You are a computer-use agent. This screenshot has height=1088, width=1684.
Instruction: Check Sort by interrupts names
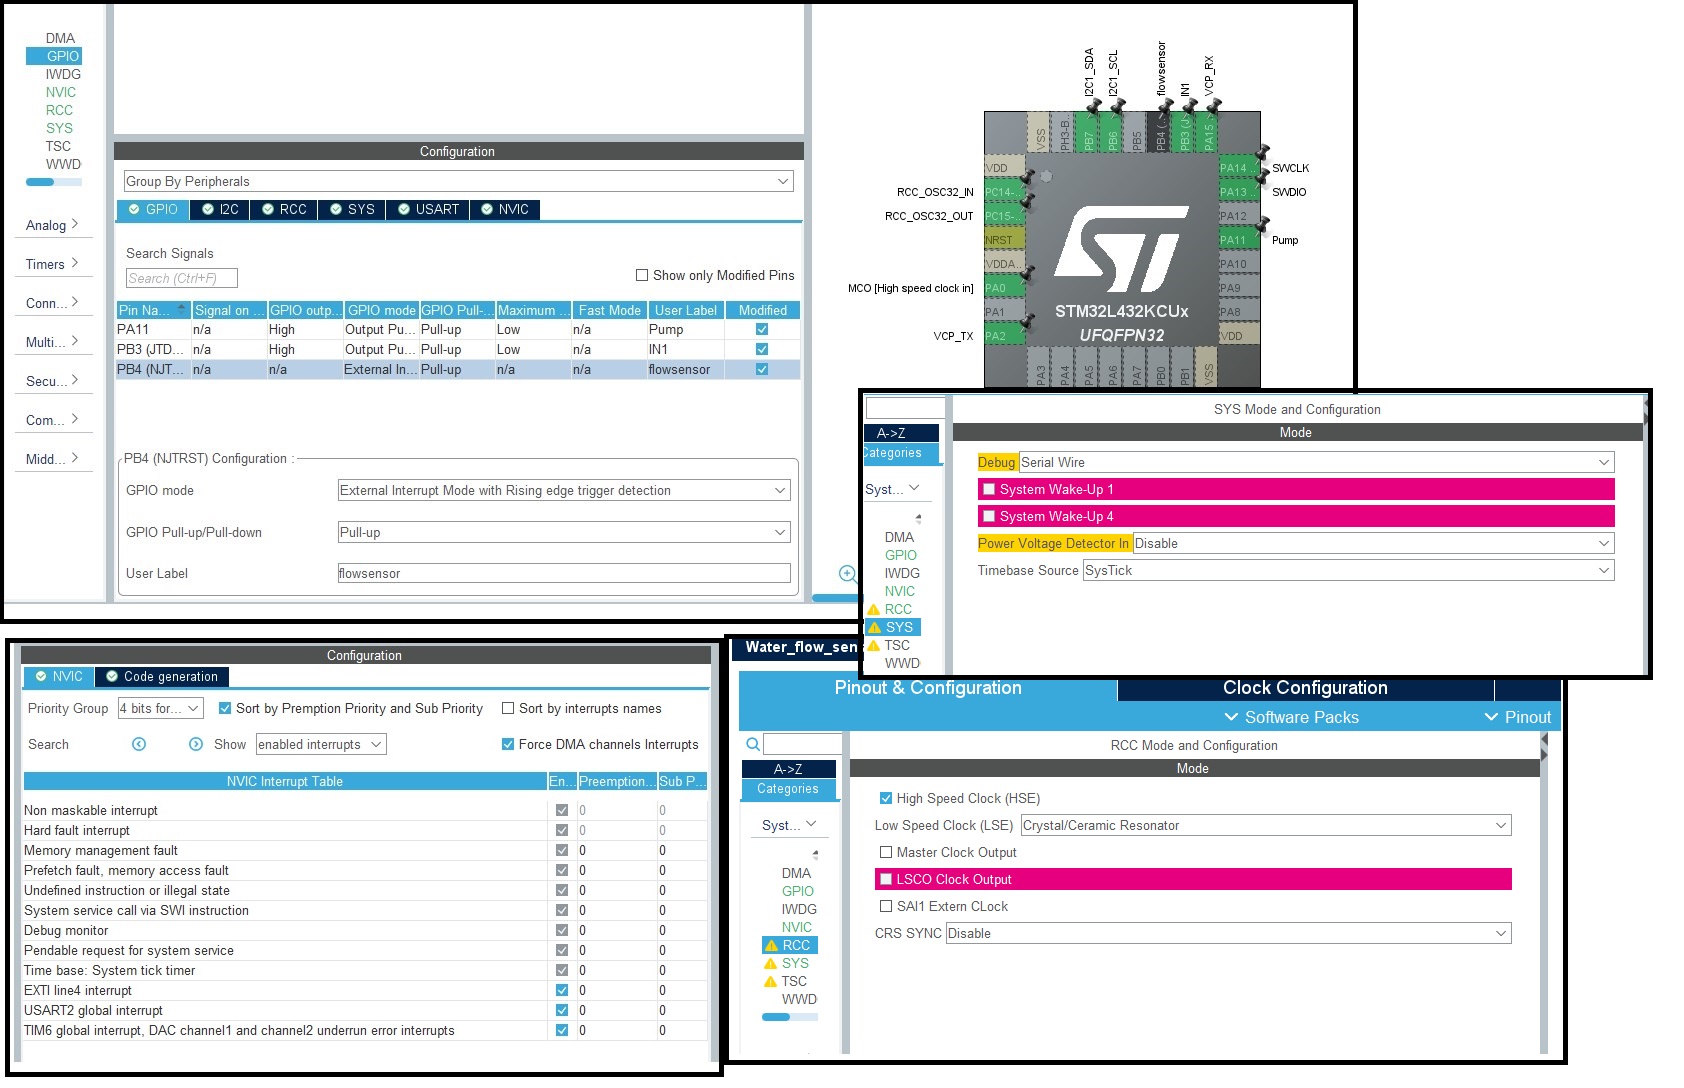click(x=508, y=708)
